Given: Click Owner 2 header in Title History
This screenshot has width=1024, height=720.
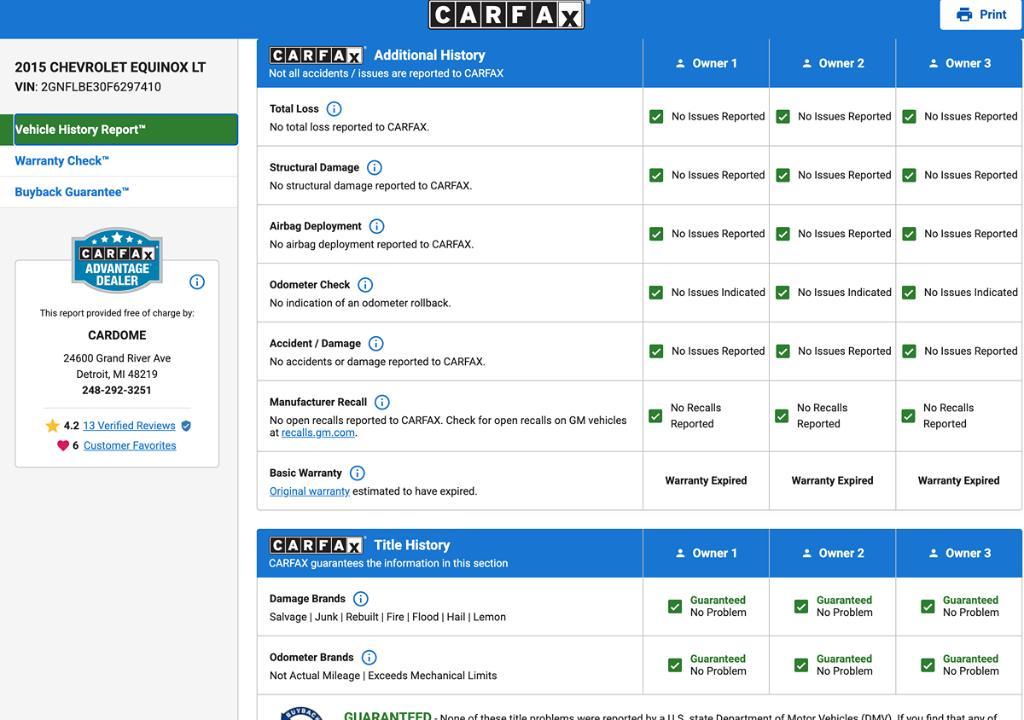Looking at the screenshot, I should tap(833, 553).
